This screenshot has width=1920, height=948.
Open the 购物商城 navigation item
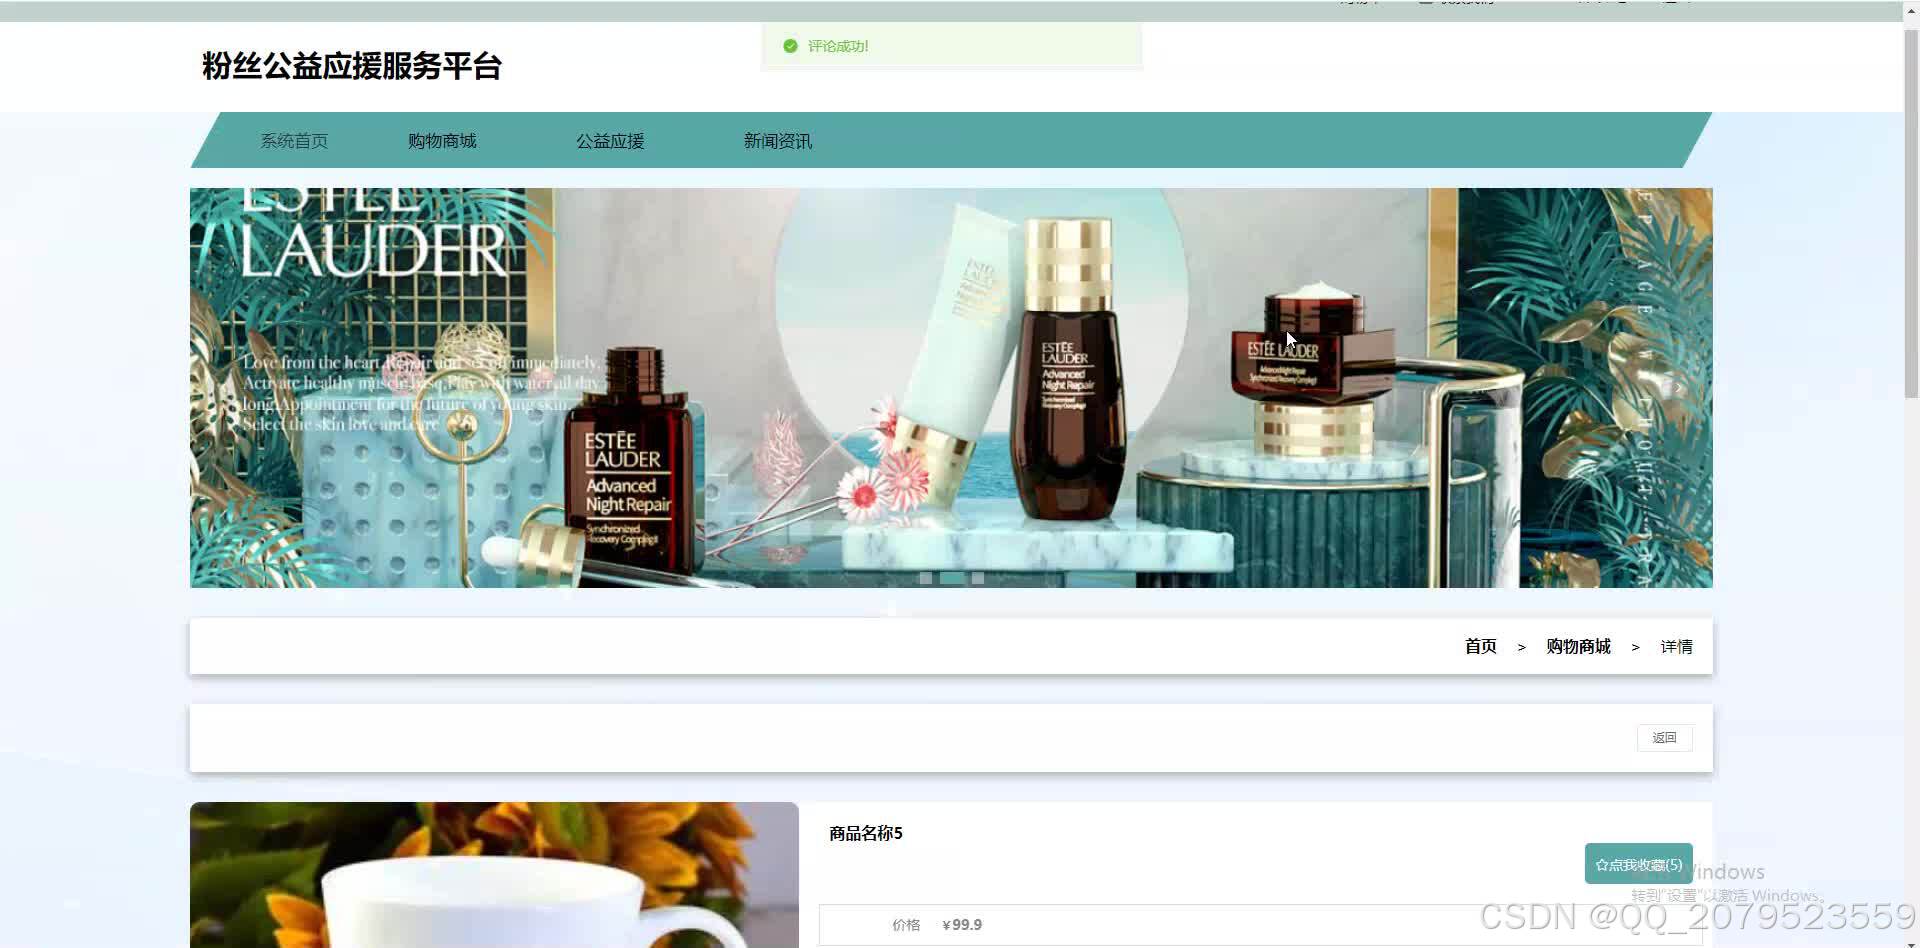pyautogui.click(x=442, y=141)
